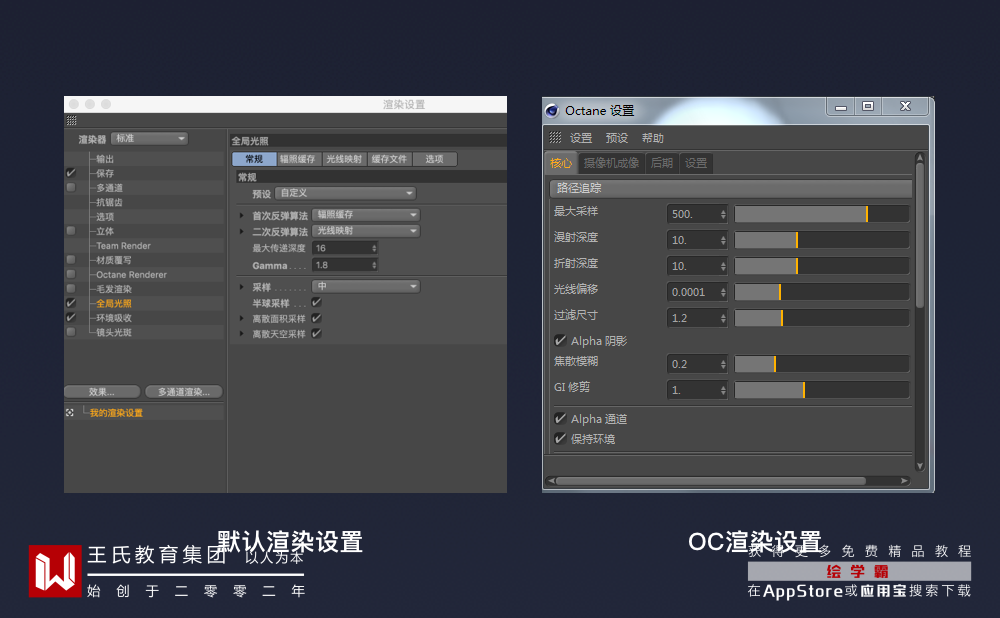Click the 最大采样 slider
Viewport: 1000px width, 618px height.
click(x=821, y=214)
